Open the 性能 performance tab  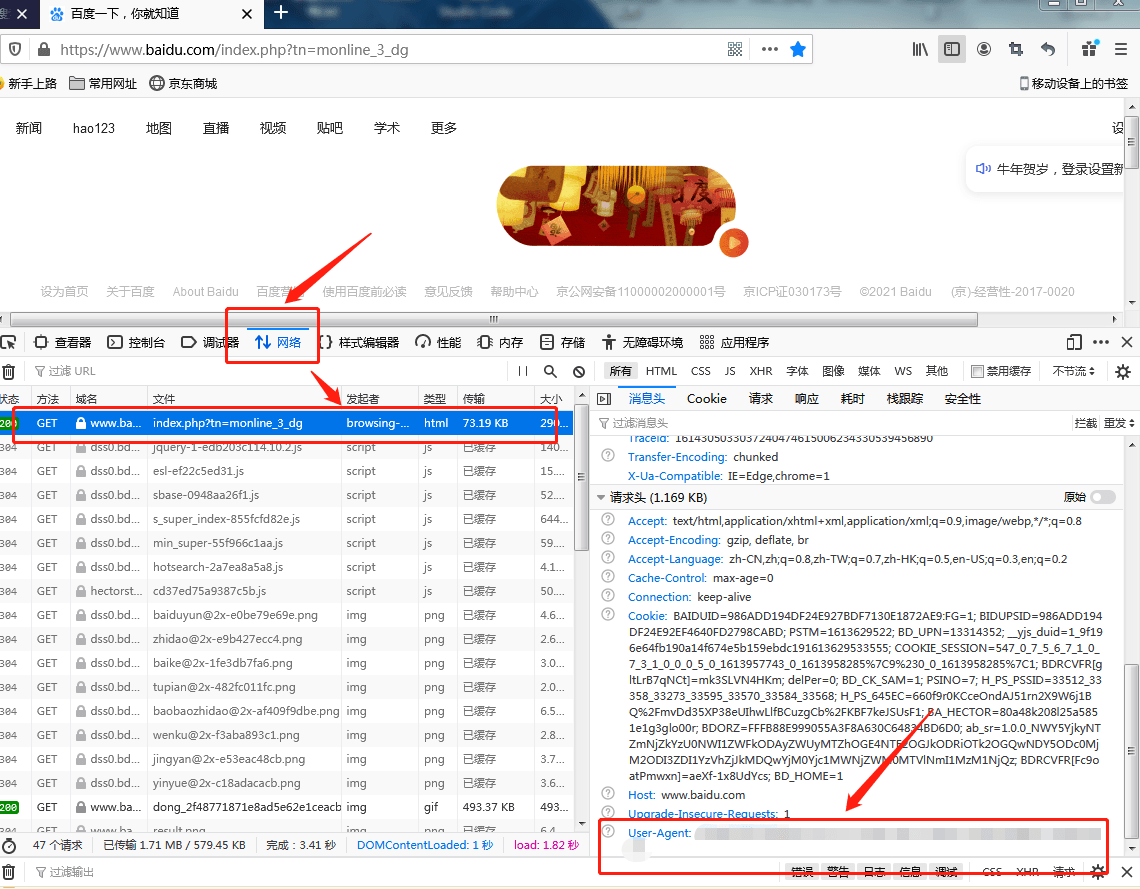[x=438, y=342]
